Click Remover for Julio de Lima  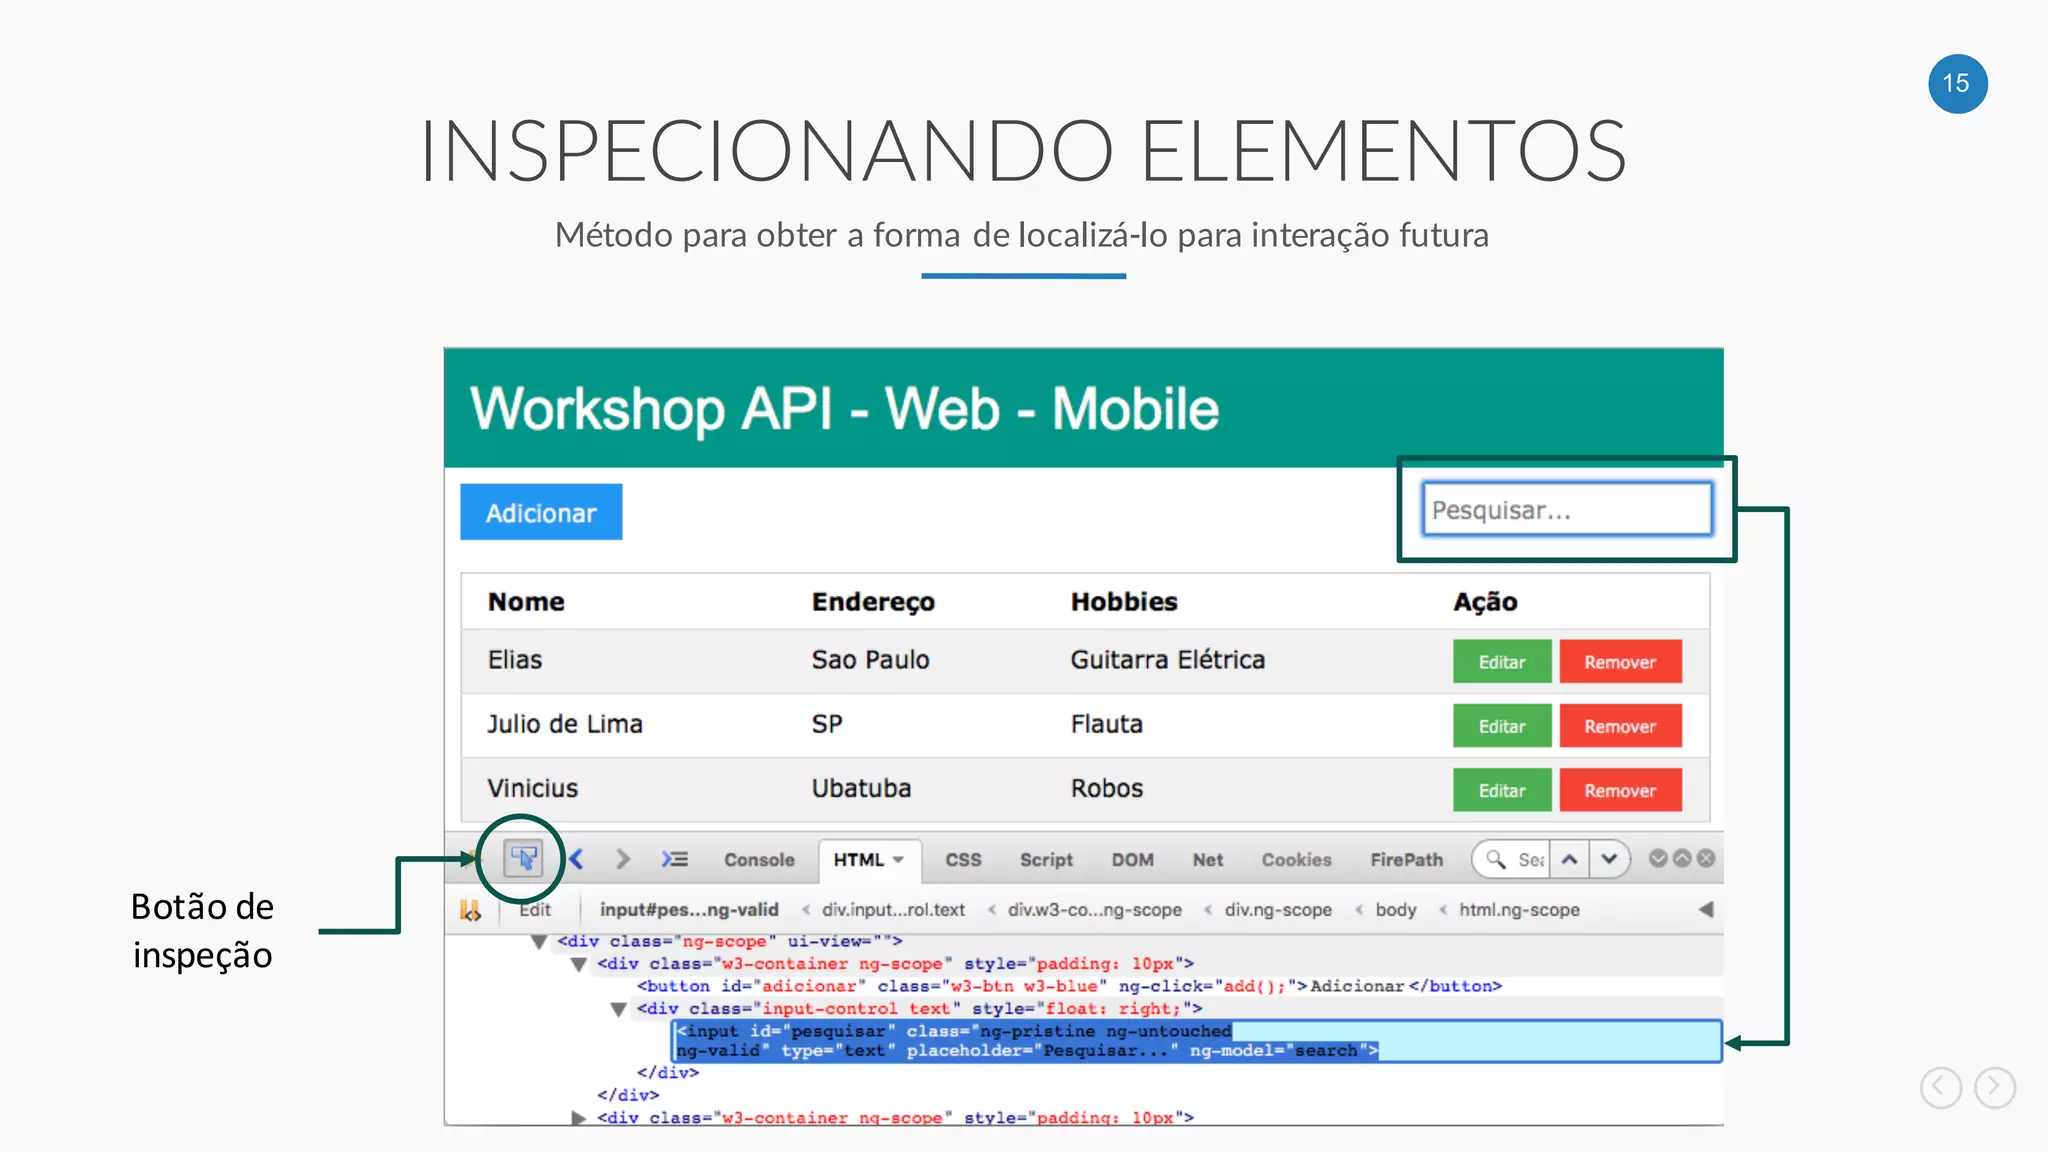1620,725
